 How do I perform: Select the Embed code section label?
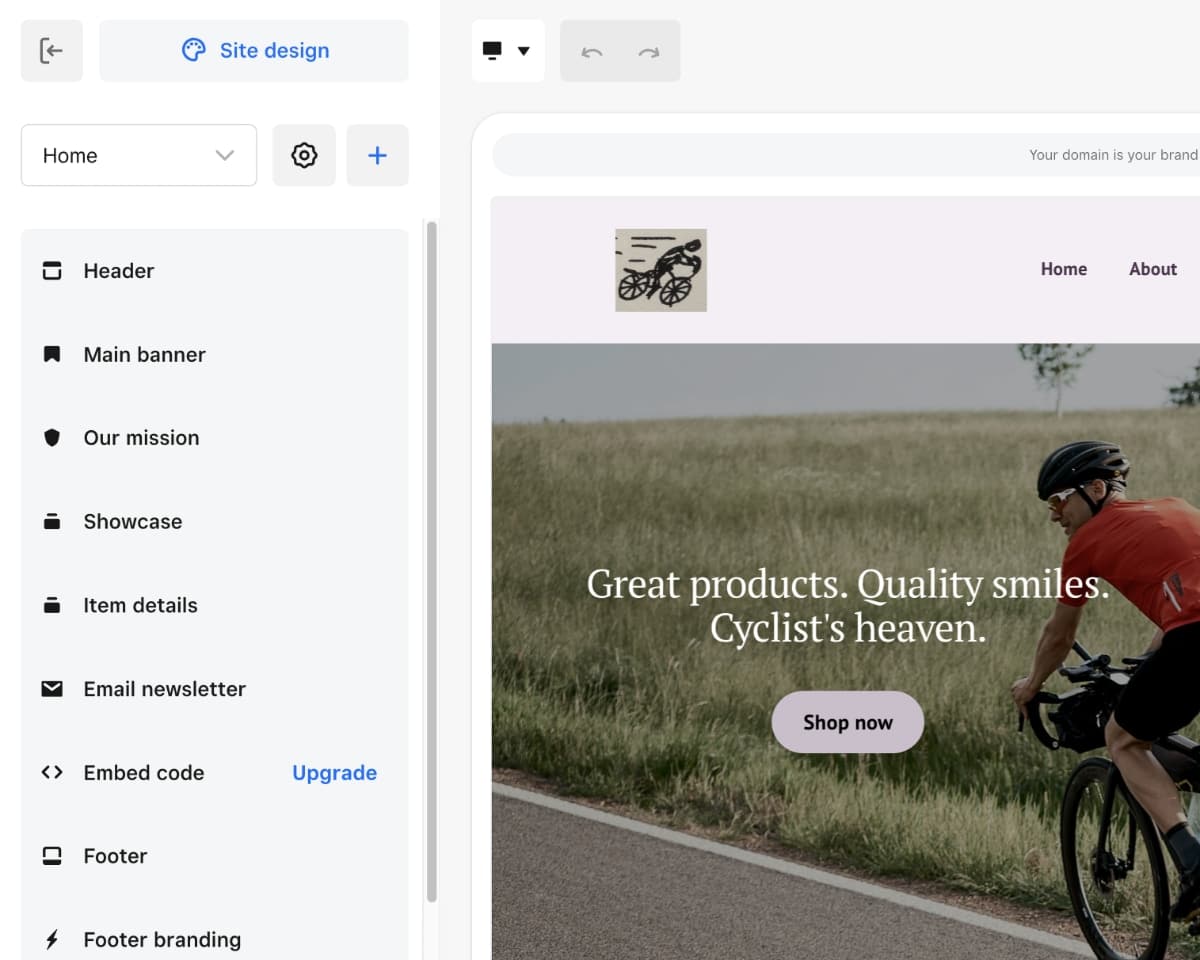pyautogui.click(x=144, y=773)
